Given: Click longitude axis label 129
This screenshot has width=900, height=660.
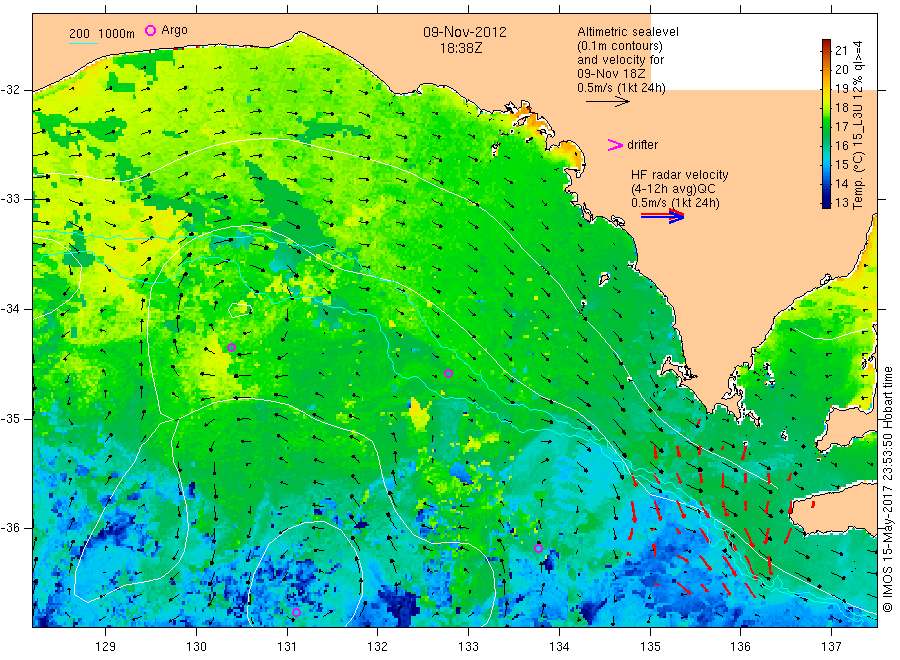Looking at the screenshot, I should 106,647.
